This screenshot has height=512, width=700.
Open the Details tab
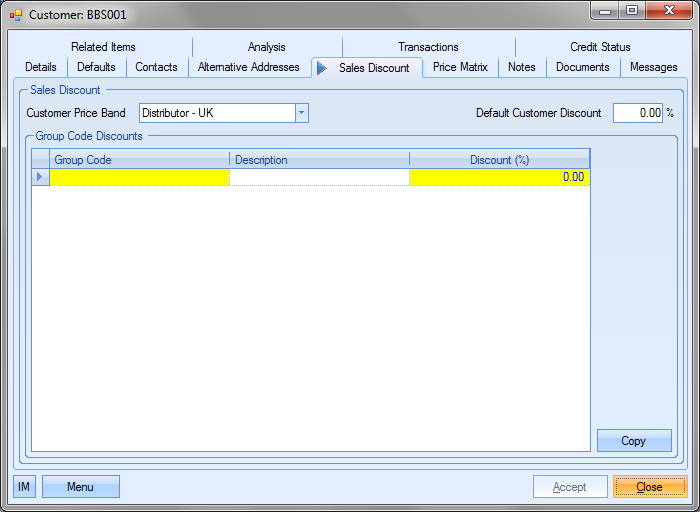[41, 67]
